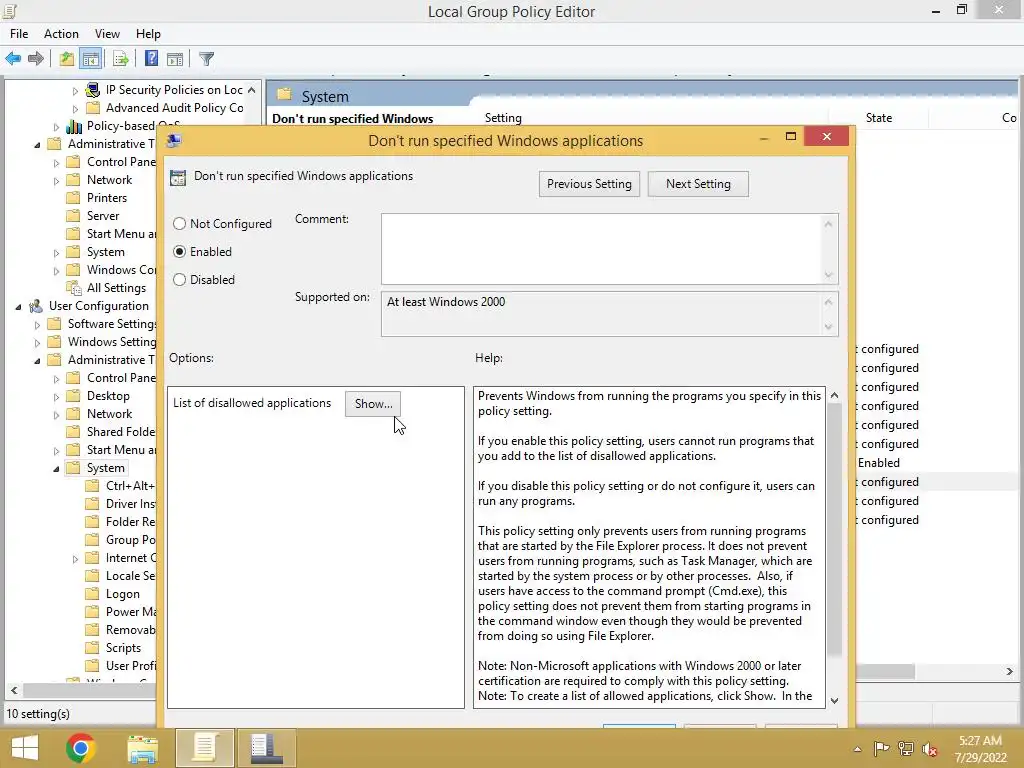Select the Driver Installation folder

click(x=130, y=504)
